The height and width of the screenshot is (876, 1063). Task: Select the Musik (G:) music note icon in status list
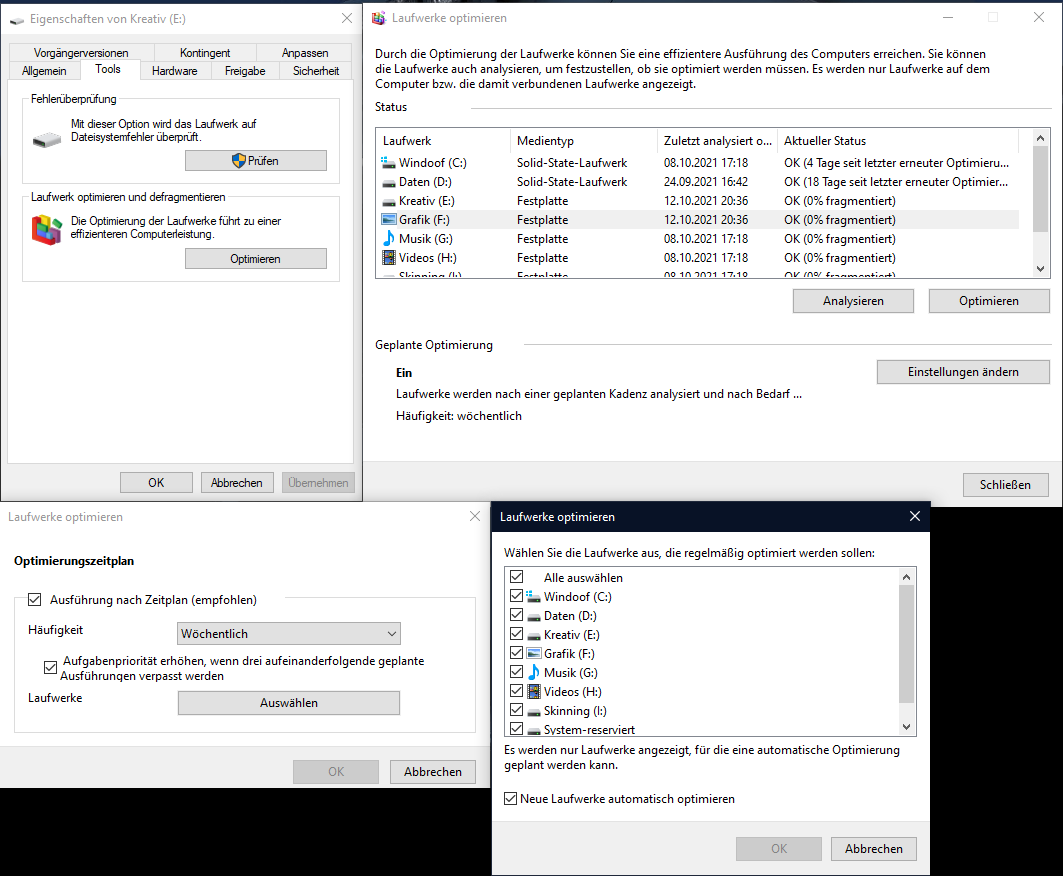389,239
